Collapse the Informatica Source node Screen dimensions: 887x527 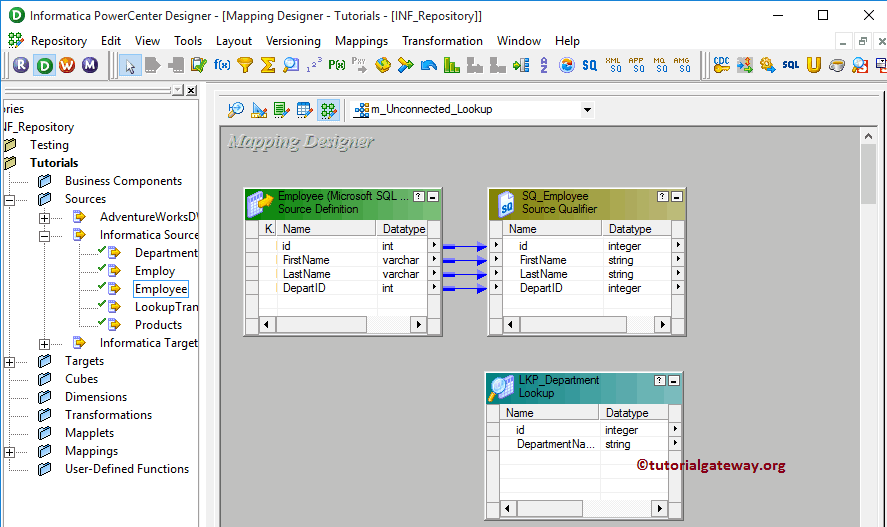[45, 236]
